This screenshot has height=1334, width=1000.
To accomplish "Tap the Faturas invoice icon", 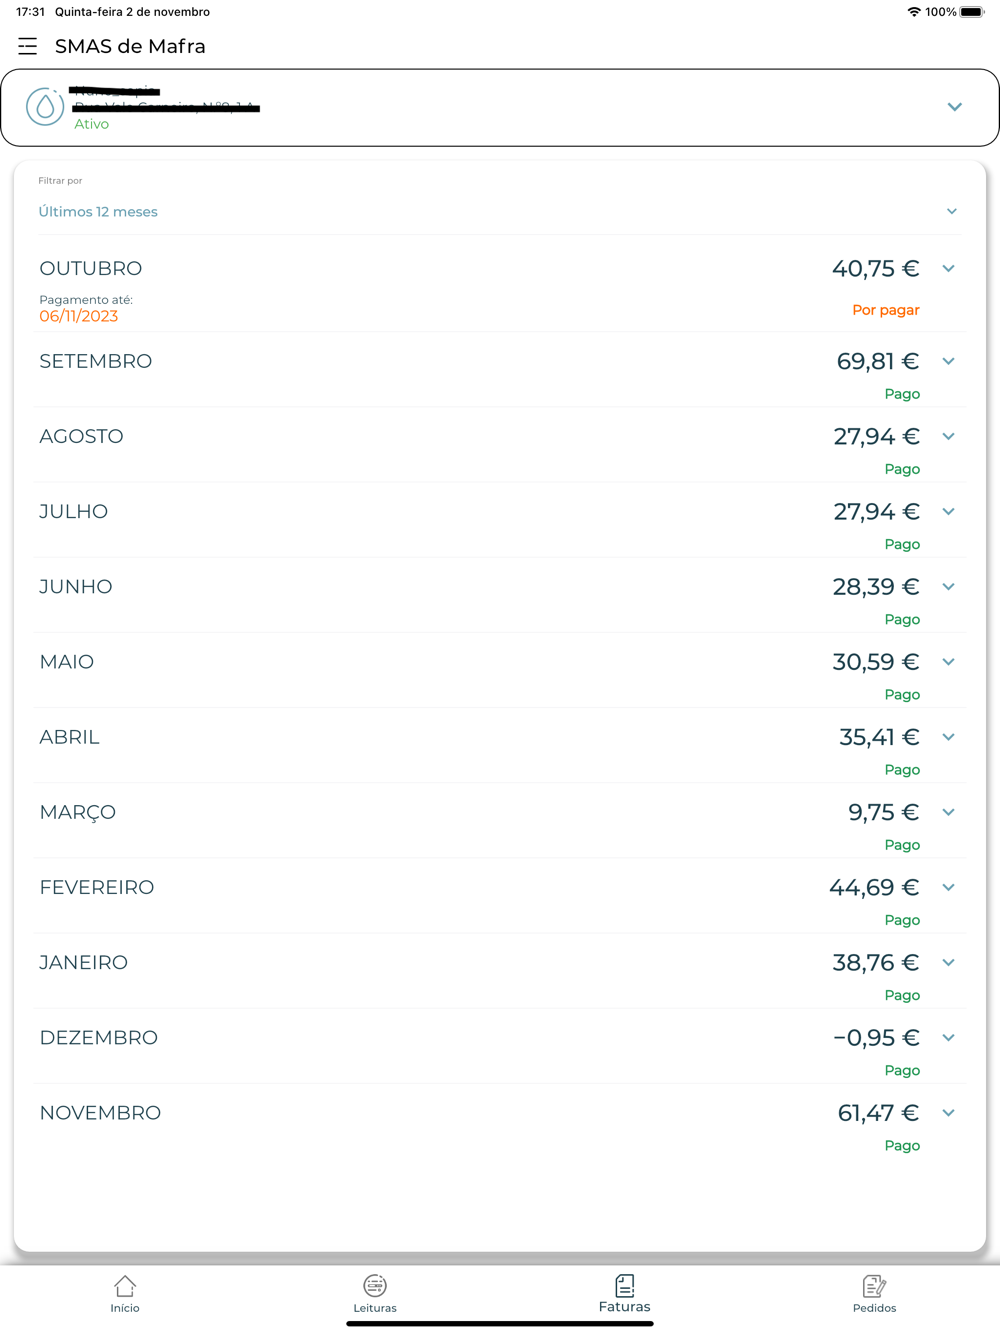I will coord(625,1284).
